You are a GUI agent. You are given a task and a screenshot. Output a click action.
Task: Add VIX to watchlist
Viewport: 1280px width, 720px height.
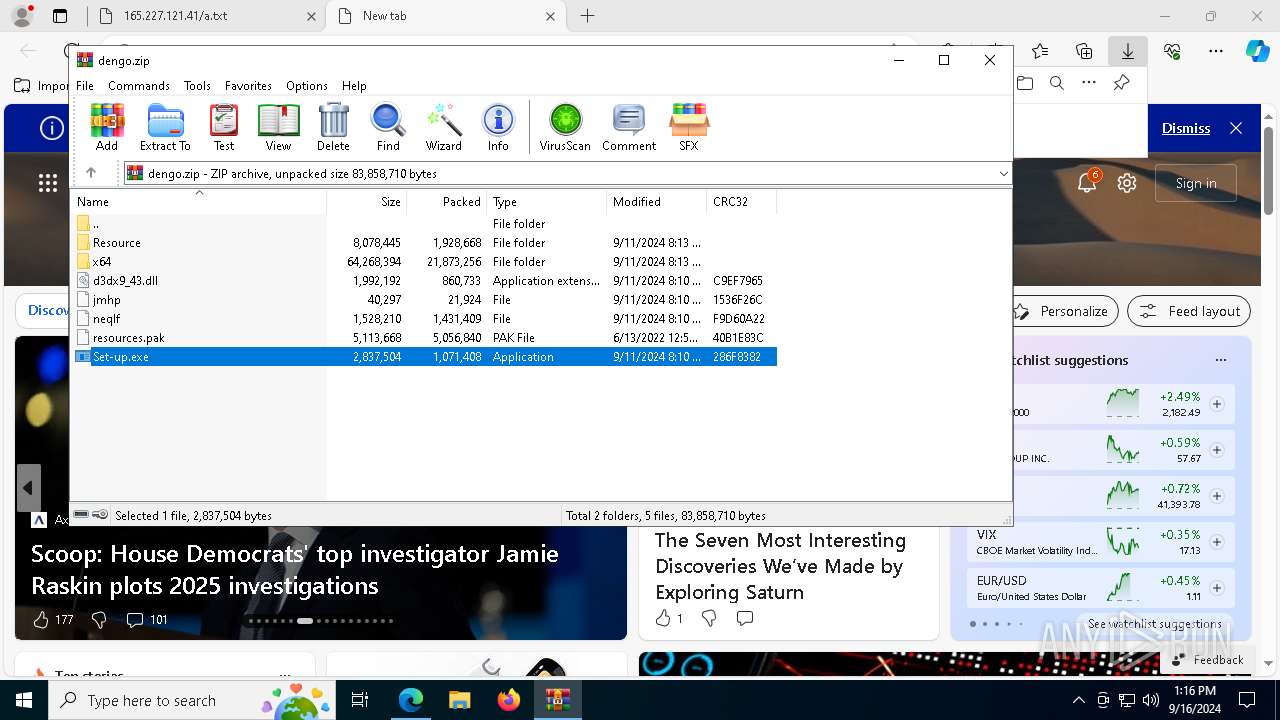tap(1217, 542)
